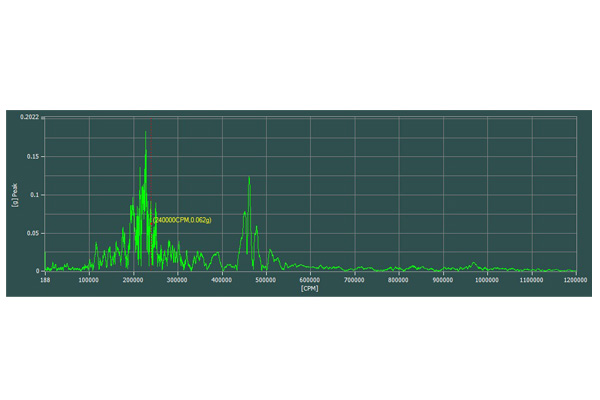600x400 pixels.
Task: Click the 0.1 y-axis tick label
Action: click(x=35, y=194)
